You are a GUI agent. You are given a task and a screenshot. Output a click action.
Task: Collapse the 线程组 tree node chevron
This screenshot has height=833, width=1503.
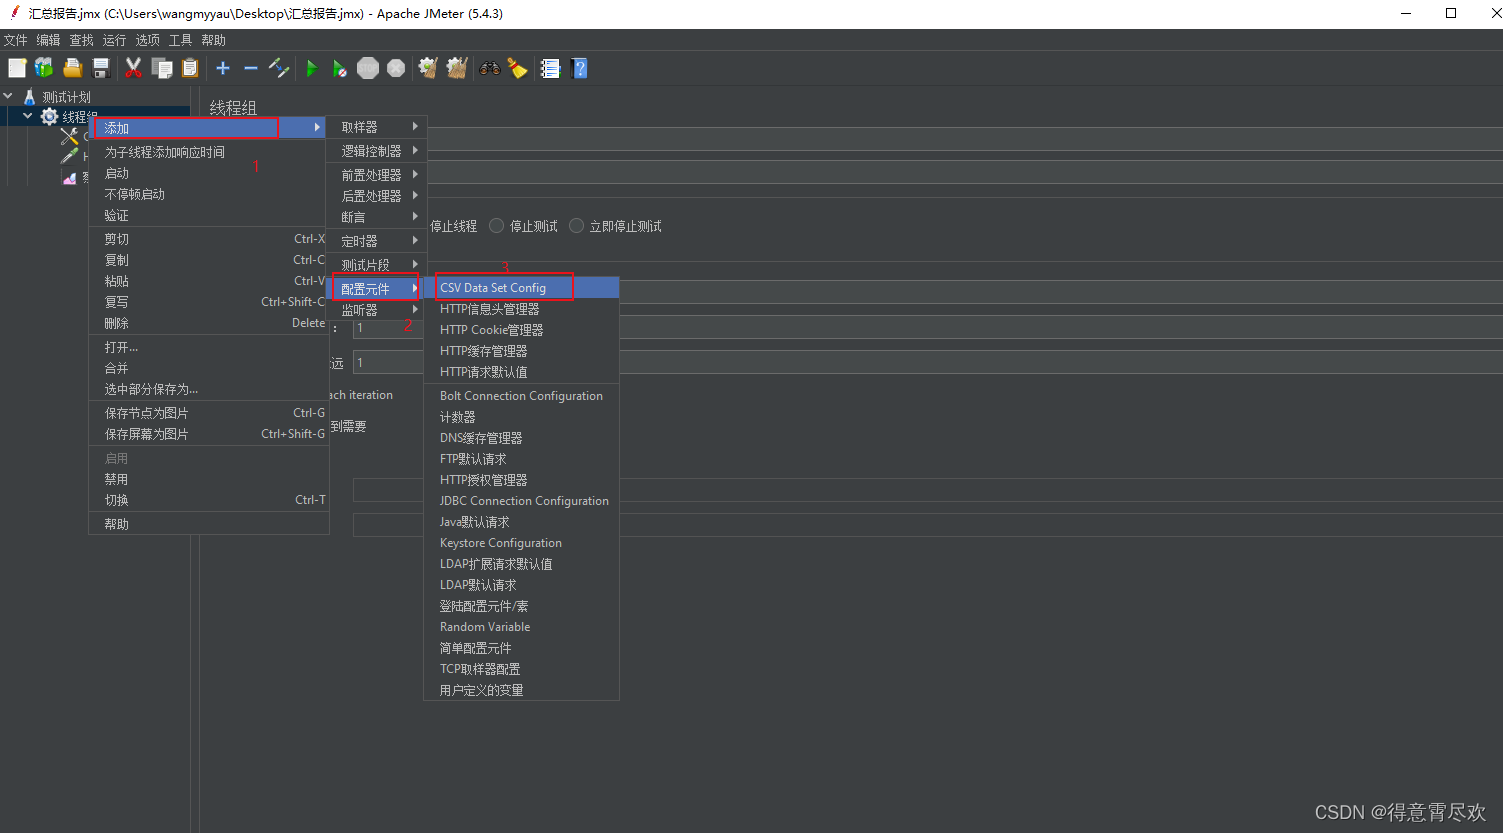coord(28,117)
